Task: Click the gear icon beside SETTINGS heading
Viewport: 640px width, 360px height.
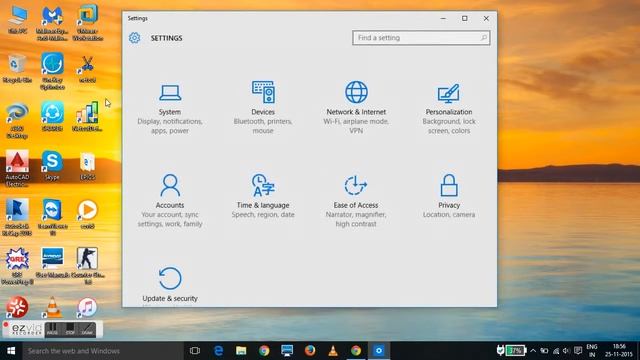Action: [x=134, y=38]
